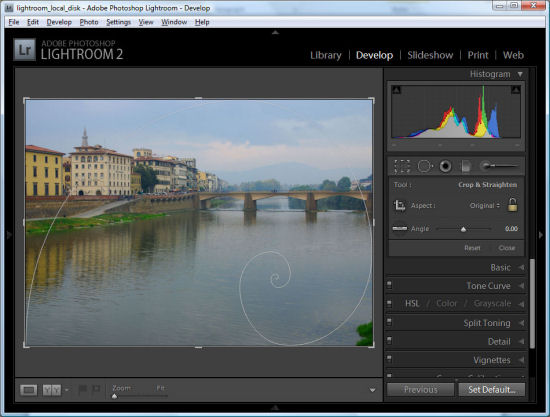Open the Develop menu
550x417 pixels.
point(59,22)
